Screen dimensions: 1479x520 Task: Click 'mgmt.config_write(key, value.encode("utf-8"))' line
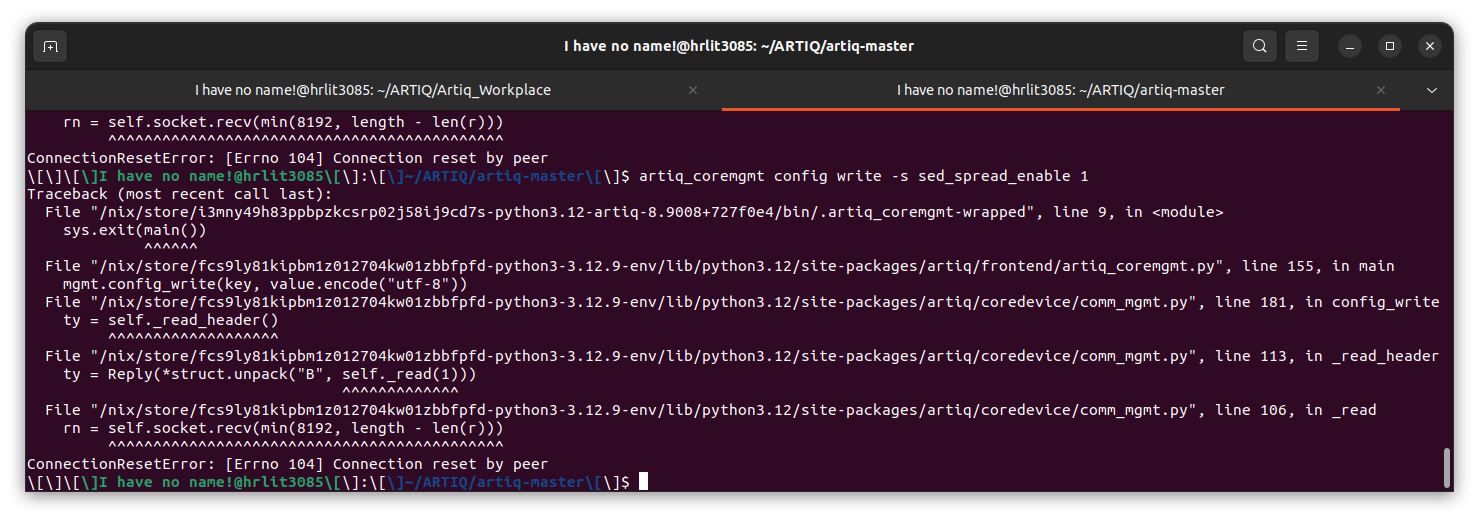tap(265, 284)
